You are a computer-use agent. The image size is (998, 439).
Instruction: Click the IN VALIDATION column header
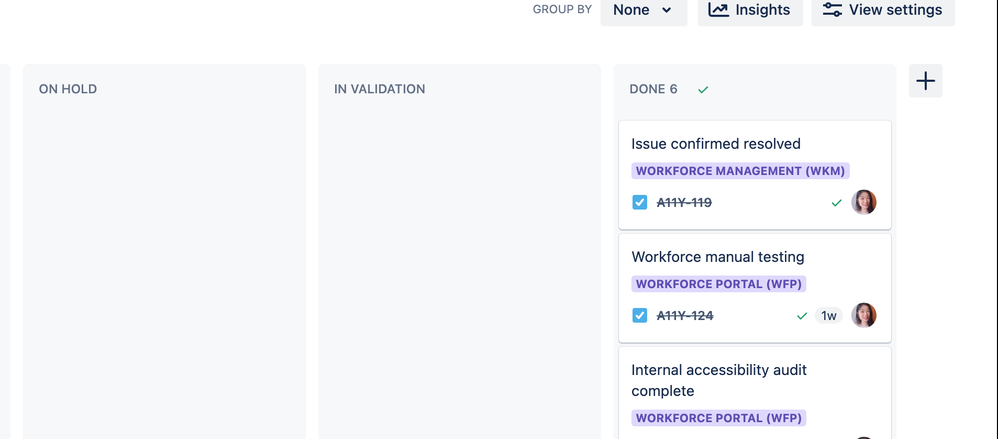point(379,89)
